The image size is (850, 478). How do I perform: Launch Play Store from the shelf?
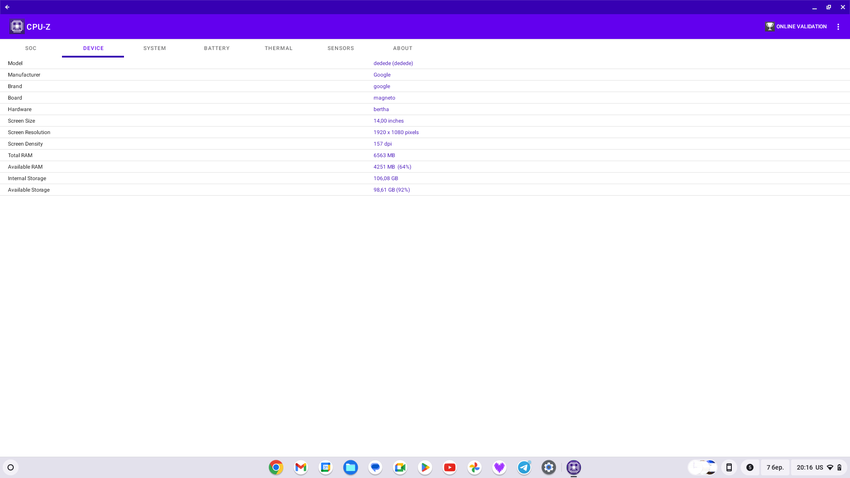tap(425, 467)
